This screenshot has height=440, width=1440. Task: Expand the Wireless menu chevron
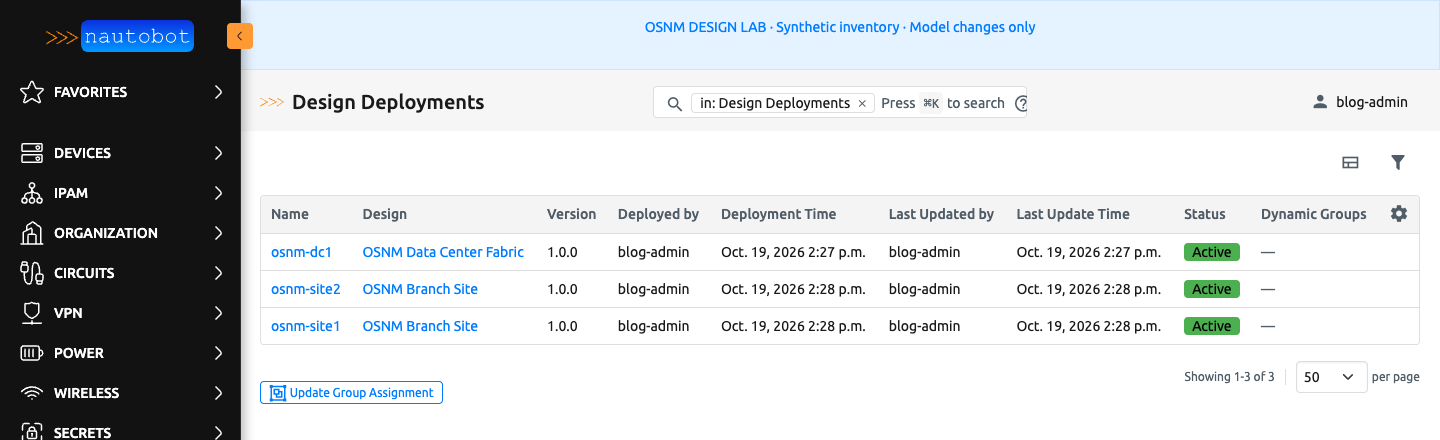(x=218, y=393)
